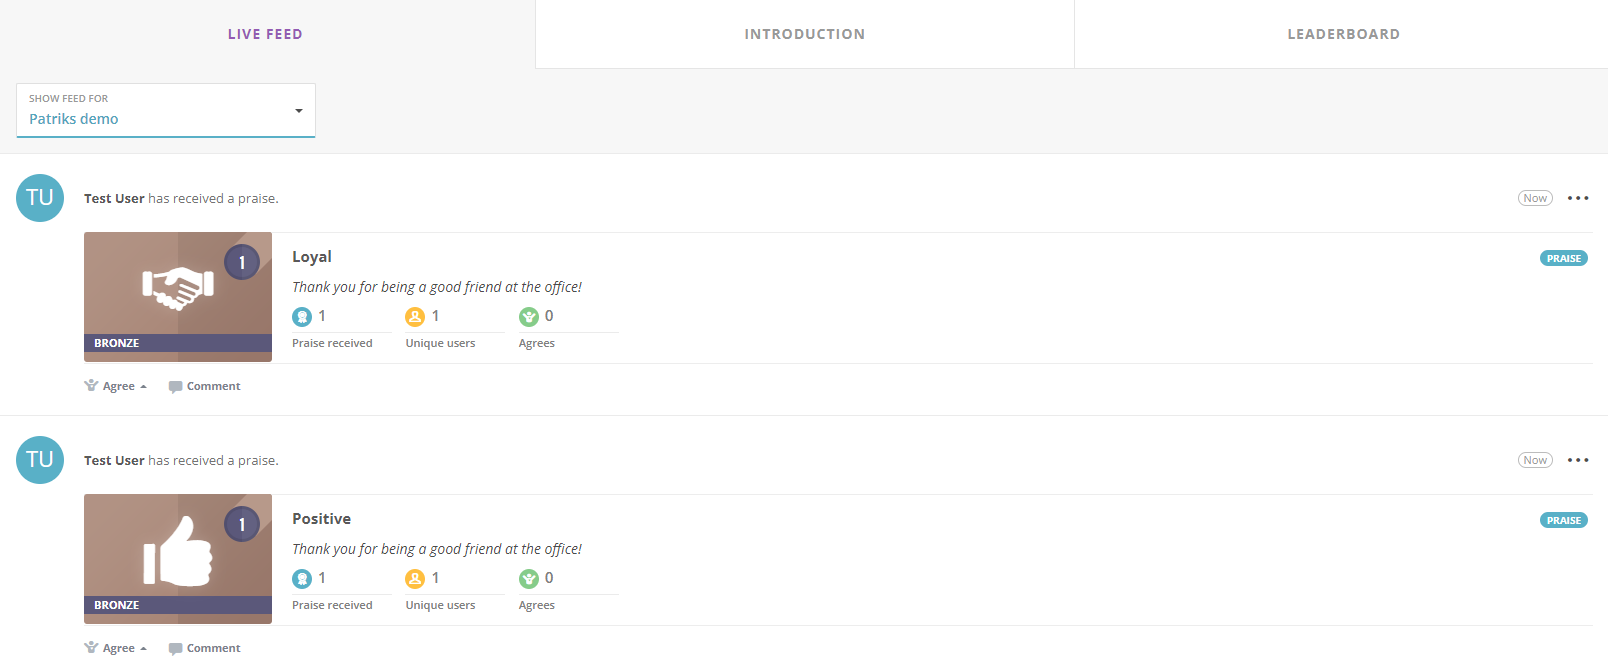Viewport: 1608px width, 667px height.
Task: Open the Patriks demo feed selector
Action: 166,110
